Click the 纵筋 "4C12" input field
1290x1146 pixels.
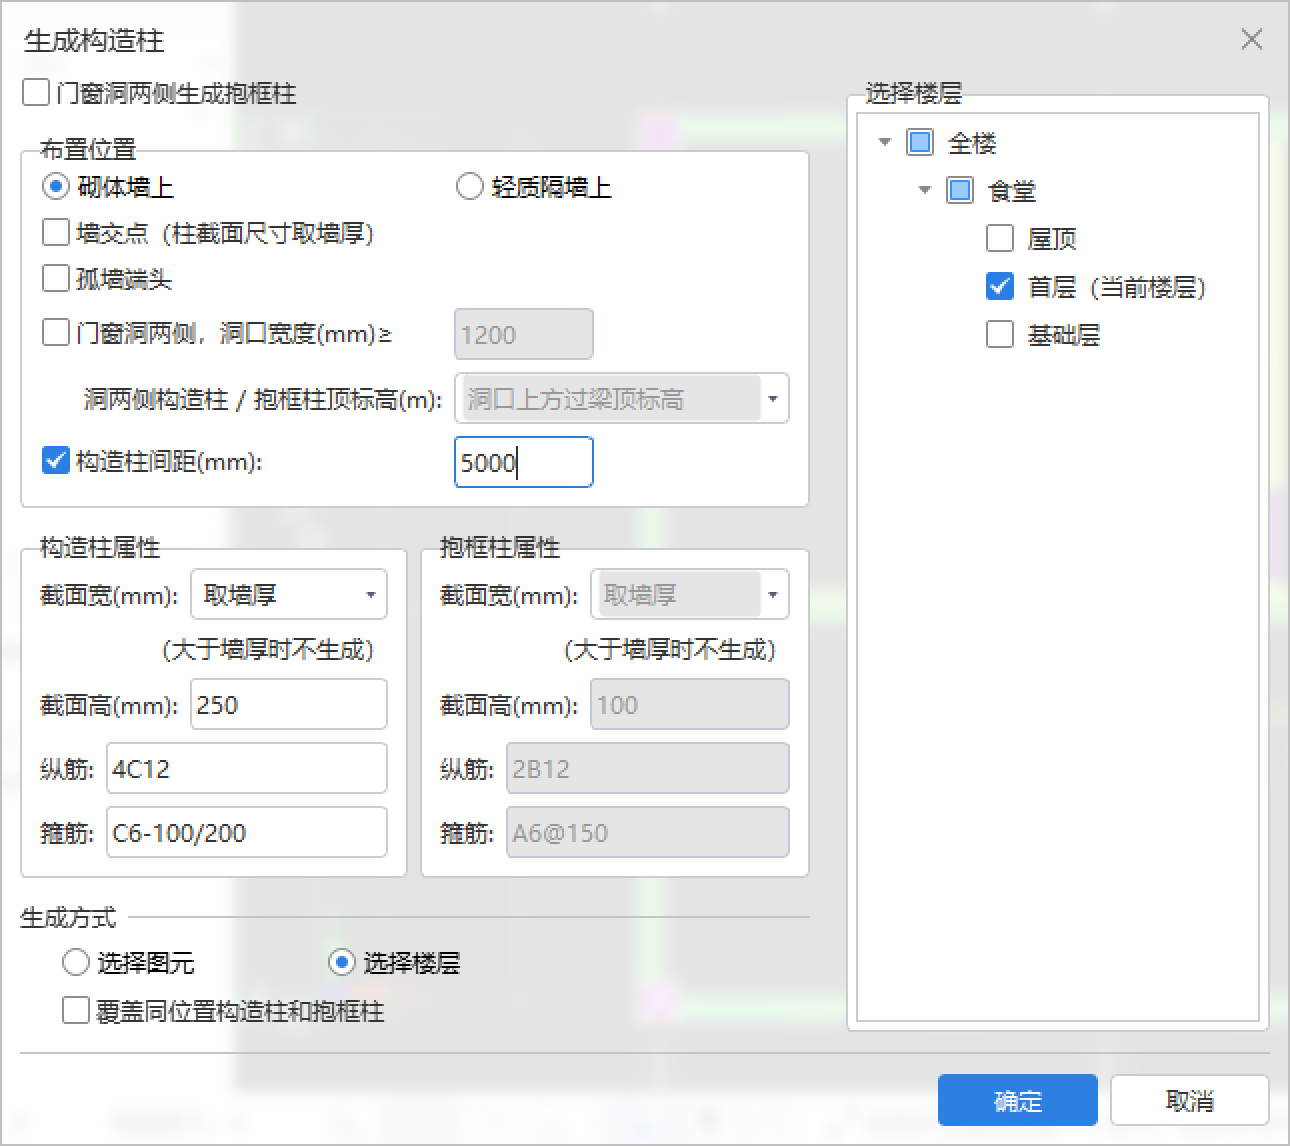(x=246, y=768)
